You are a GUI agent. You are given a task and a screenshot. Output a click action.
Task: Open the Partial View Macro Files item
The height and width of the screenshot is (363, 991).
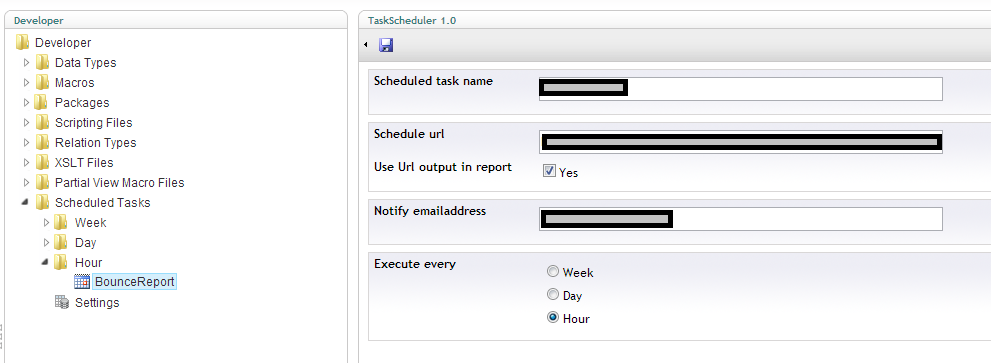coord(119,183)
